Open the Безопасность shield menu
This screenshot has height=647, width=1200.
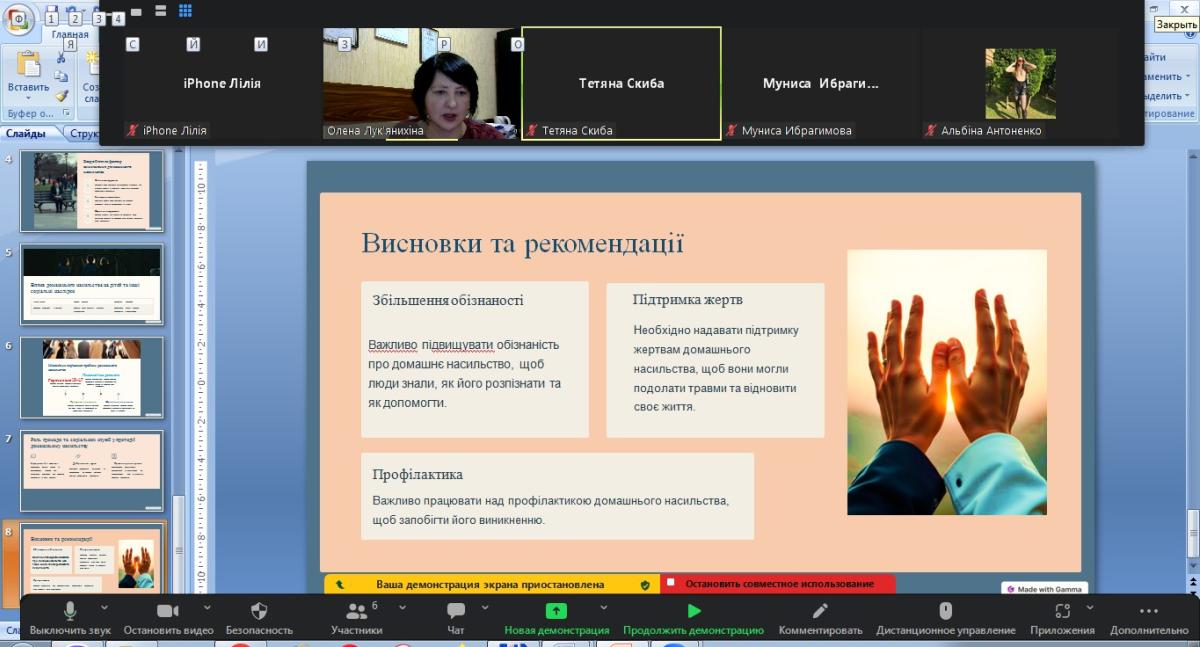click(259, 619)
